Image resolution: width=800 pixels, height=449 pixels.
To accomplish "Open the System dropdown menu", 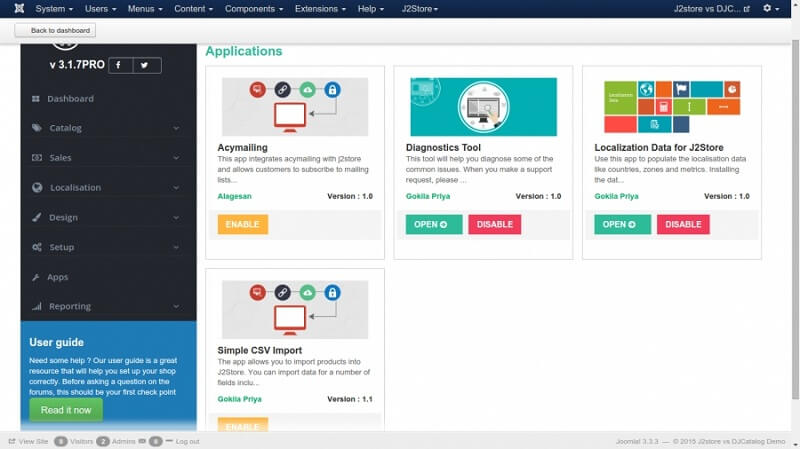I will [54, 9].
